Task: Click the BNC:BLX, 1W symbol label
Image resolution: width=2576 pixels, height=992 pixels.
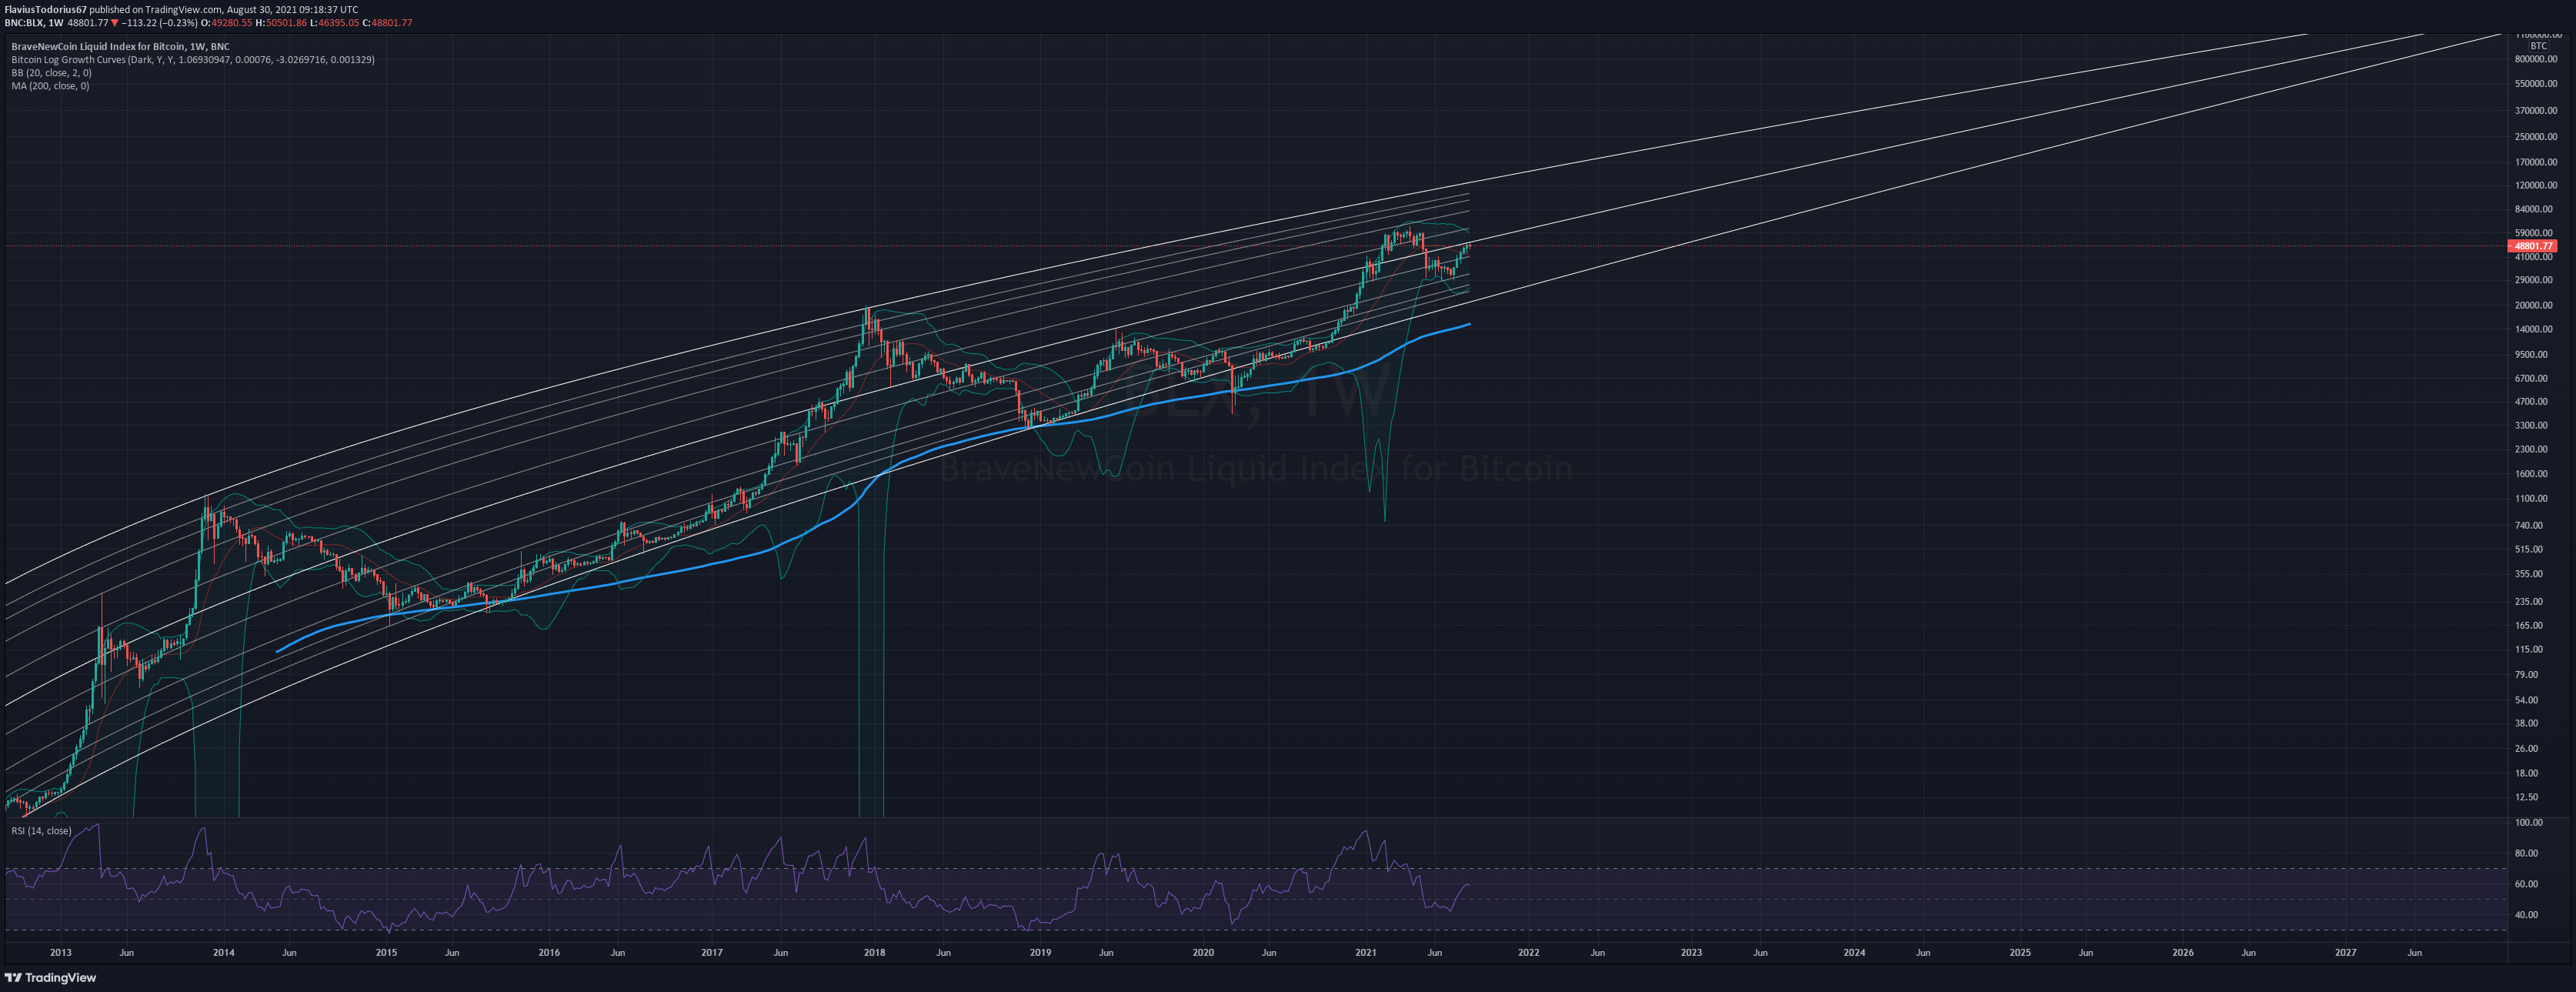Action: click(34, 22)
